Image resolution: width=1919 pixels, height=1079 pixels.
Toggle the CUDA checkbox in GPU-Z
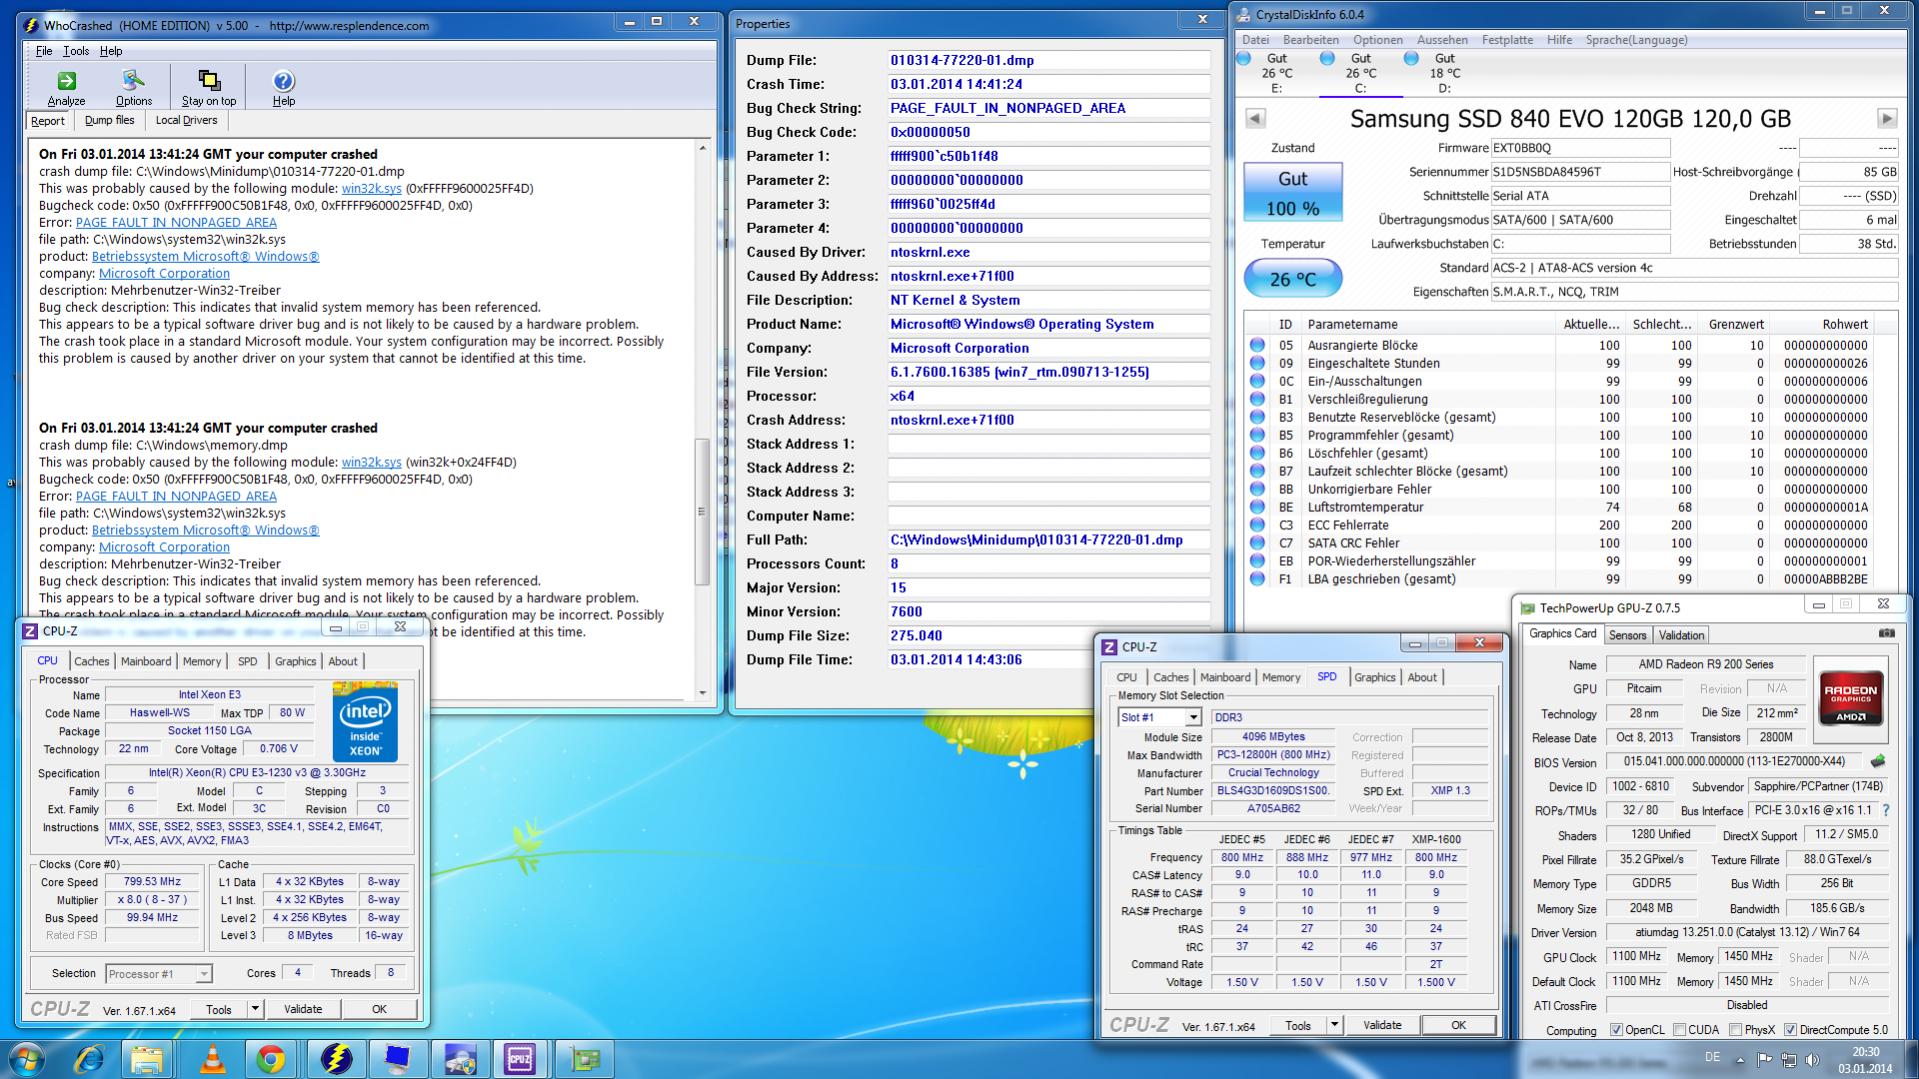tap(1679, 1029)
